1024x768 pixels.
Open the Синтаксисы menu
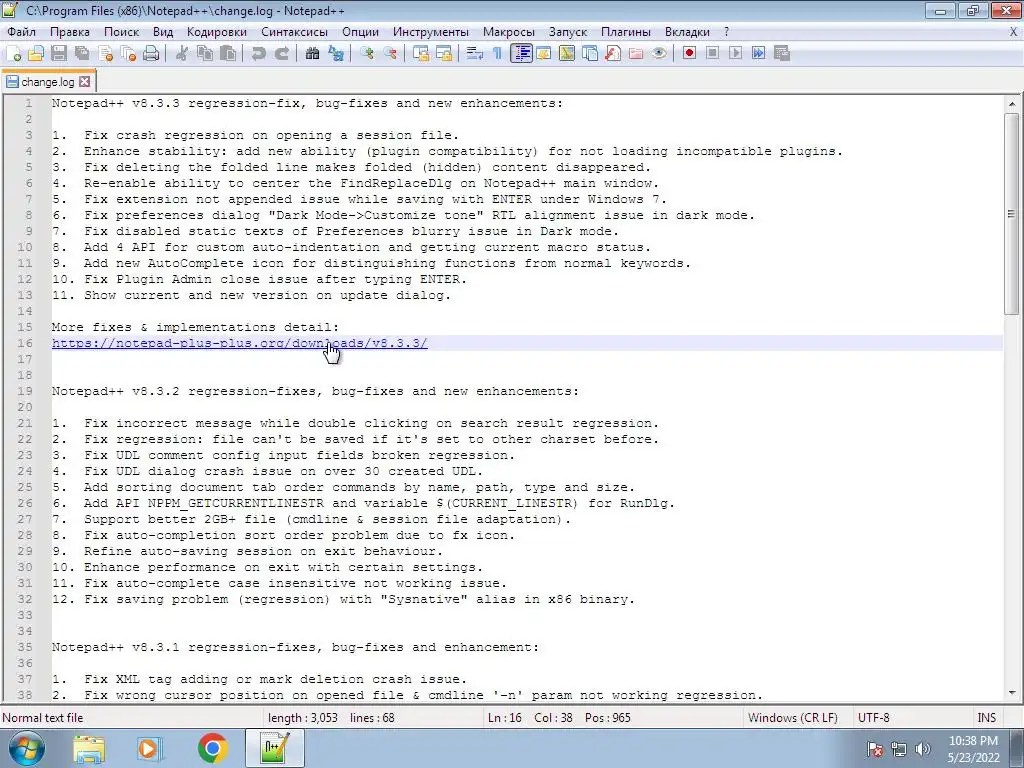[x=295, y=32]
